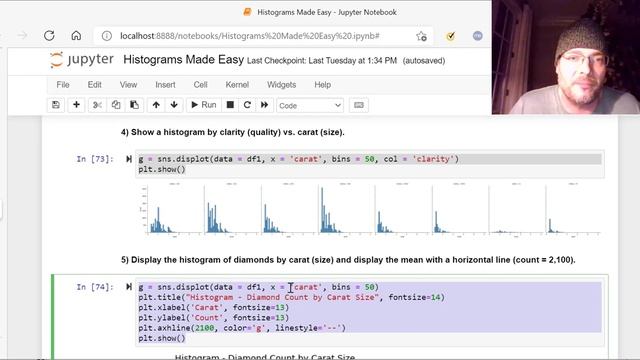Screen dimensions: 640x360
Task: Click the first clarity histogram subplot
Action: click(171, 210)
